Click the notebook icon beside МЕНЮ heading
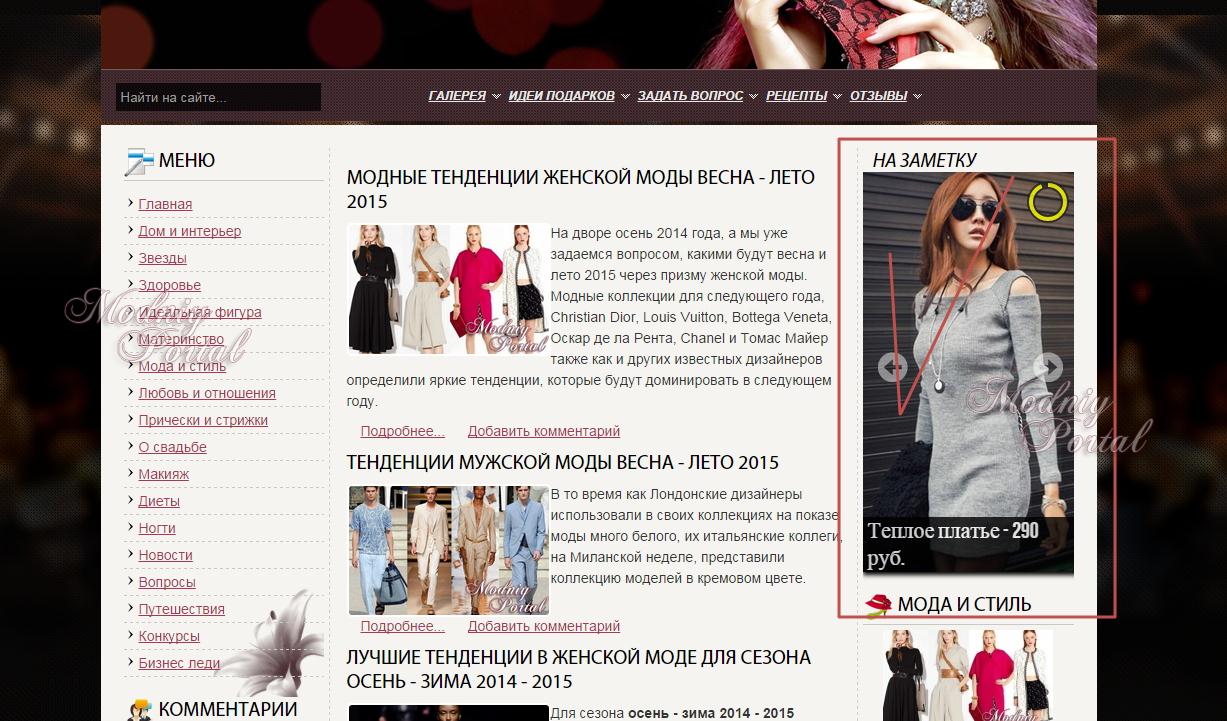 point(139,161)
